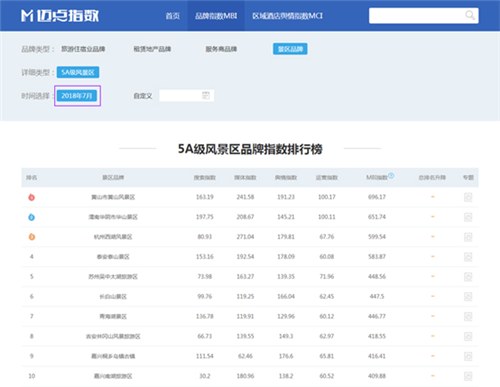
Task: Open the 长白山景区 brand link
Action: tap(113, 297)
